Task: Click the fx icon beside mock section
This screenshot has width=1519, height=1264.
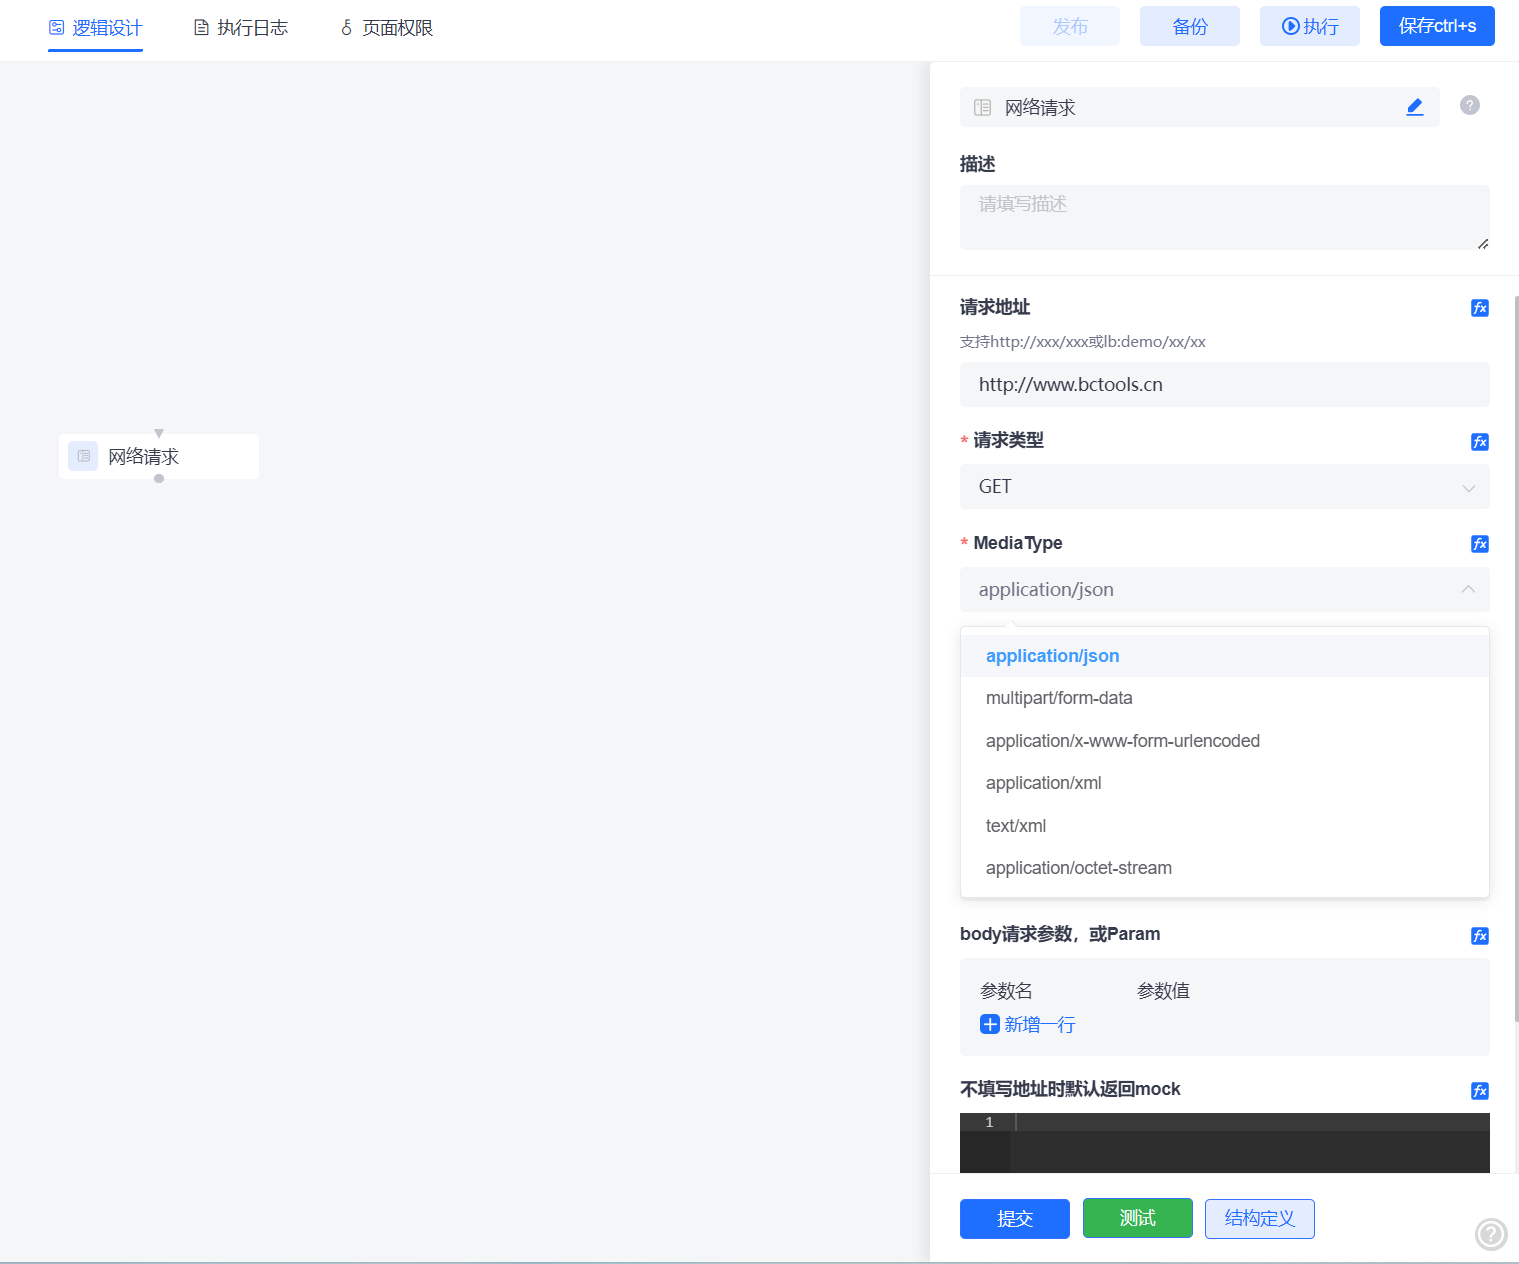Action: (1479, 1091)
